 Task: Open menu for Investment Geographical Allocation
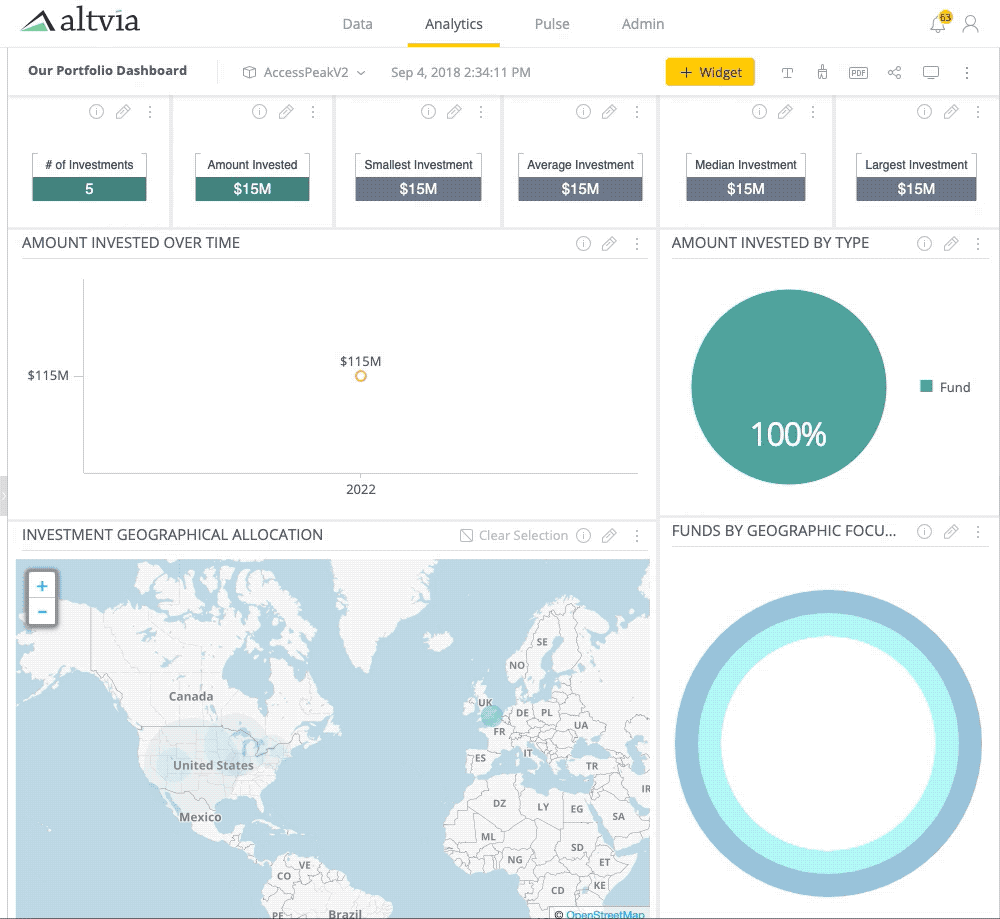click(x=636, y=536)
